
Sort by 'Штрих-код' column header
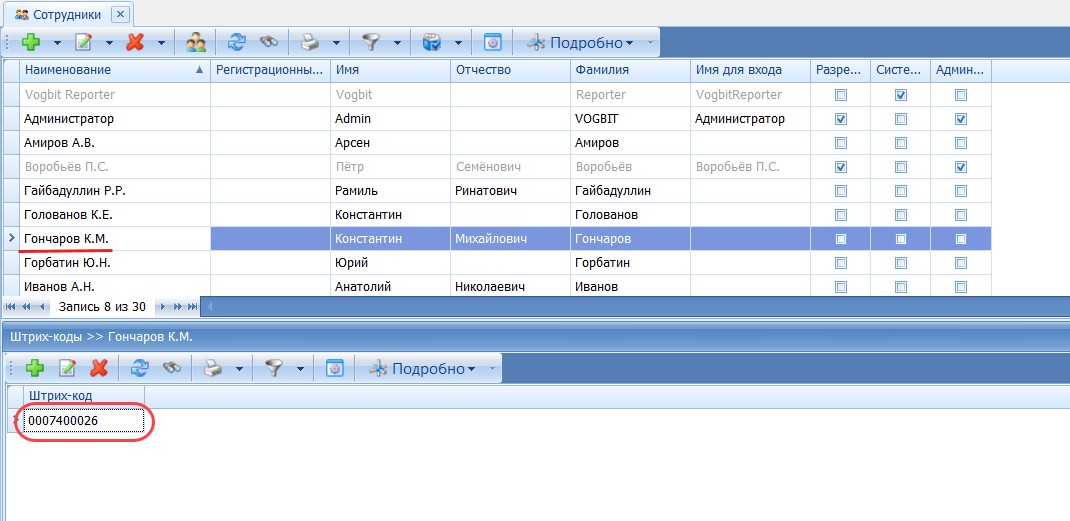(x=84, y=396)
